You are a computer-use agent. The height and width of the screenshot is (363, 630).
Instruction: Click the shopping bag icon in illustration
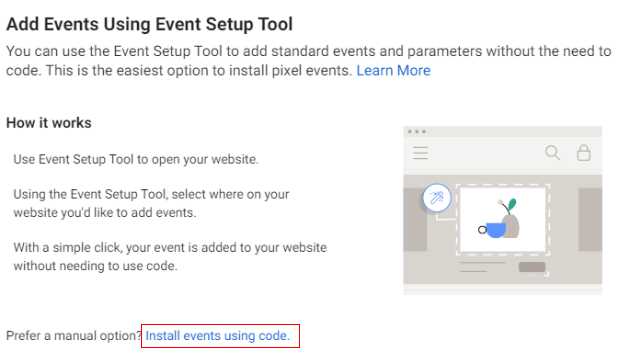coord(583,153)
